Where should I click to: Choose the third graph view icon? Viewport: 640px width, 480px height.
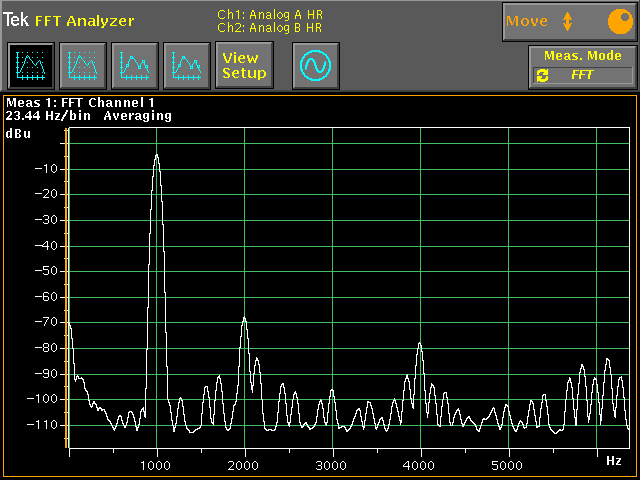pos(135,66)
